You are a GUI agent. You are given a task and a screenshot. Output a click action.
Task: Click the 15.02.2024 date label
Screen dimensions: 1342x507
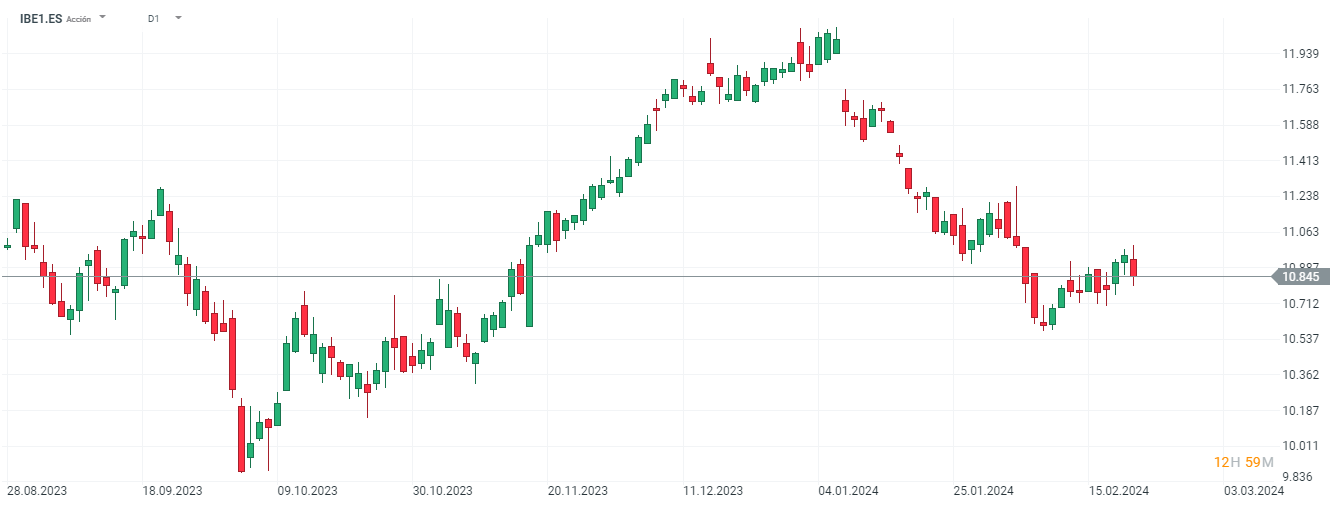pyautogui.click(x=1119, y=491)
